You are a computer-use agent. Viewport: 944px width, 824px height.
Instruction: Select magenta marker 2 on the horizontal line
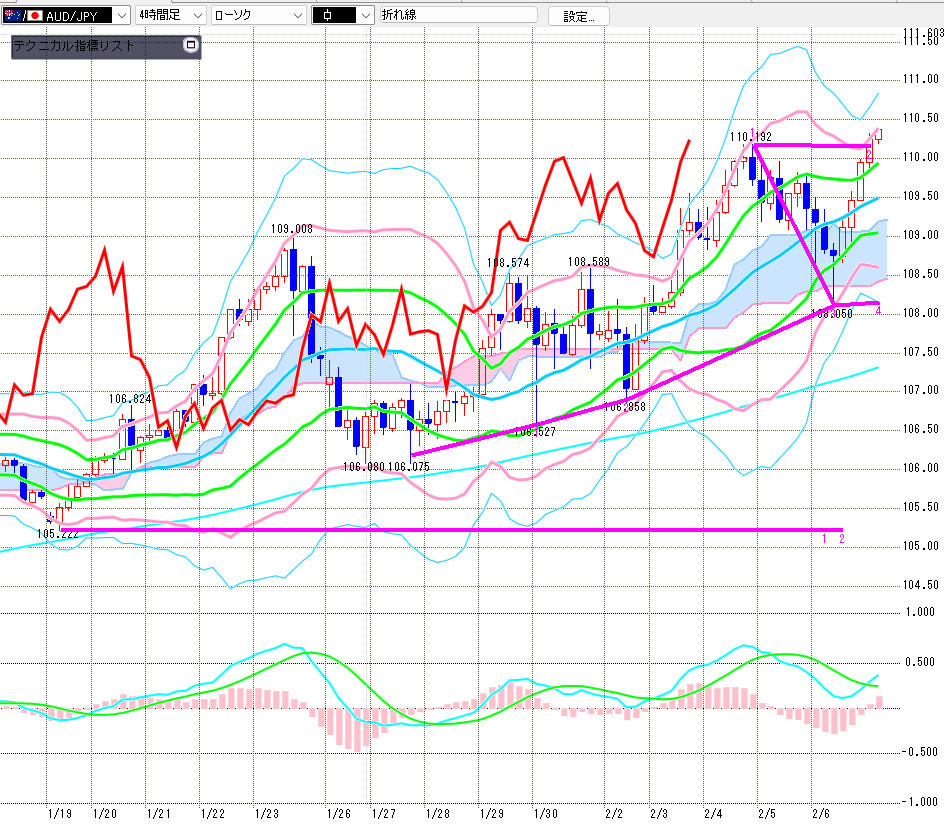pos(842,539)
